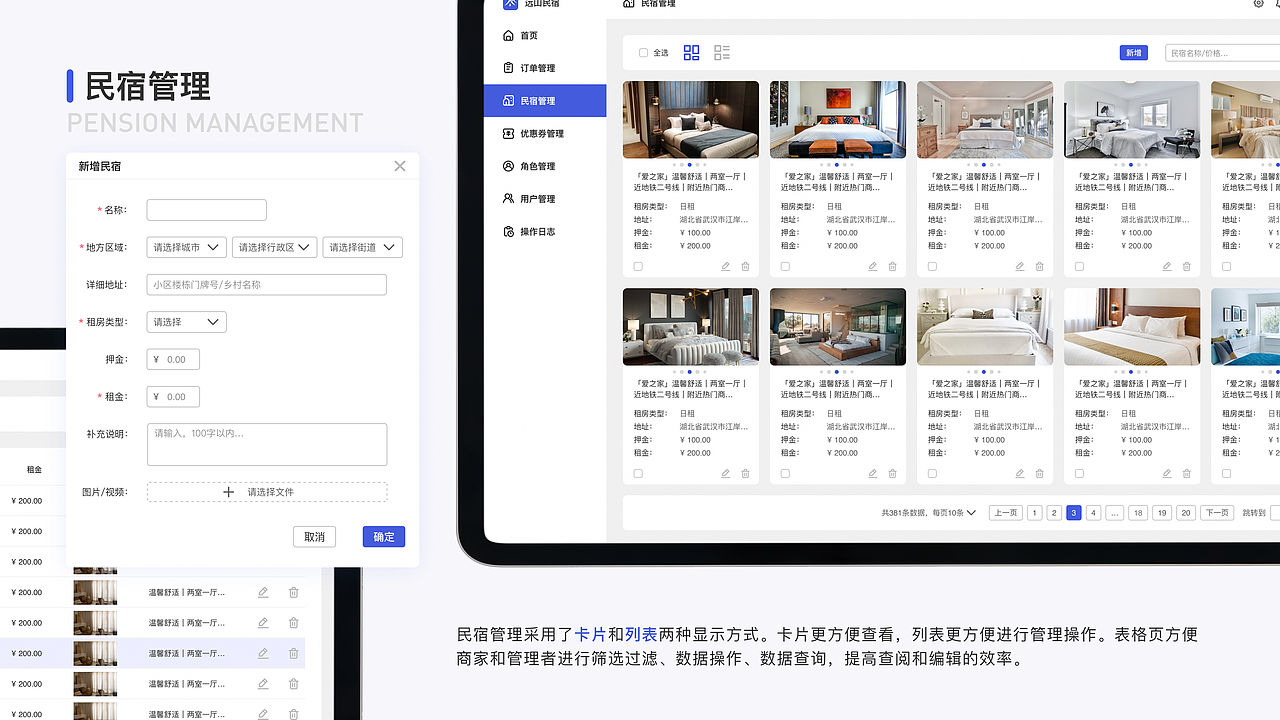Click the 请选择文件 upload area

[267, 492]
